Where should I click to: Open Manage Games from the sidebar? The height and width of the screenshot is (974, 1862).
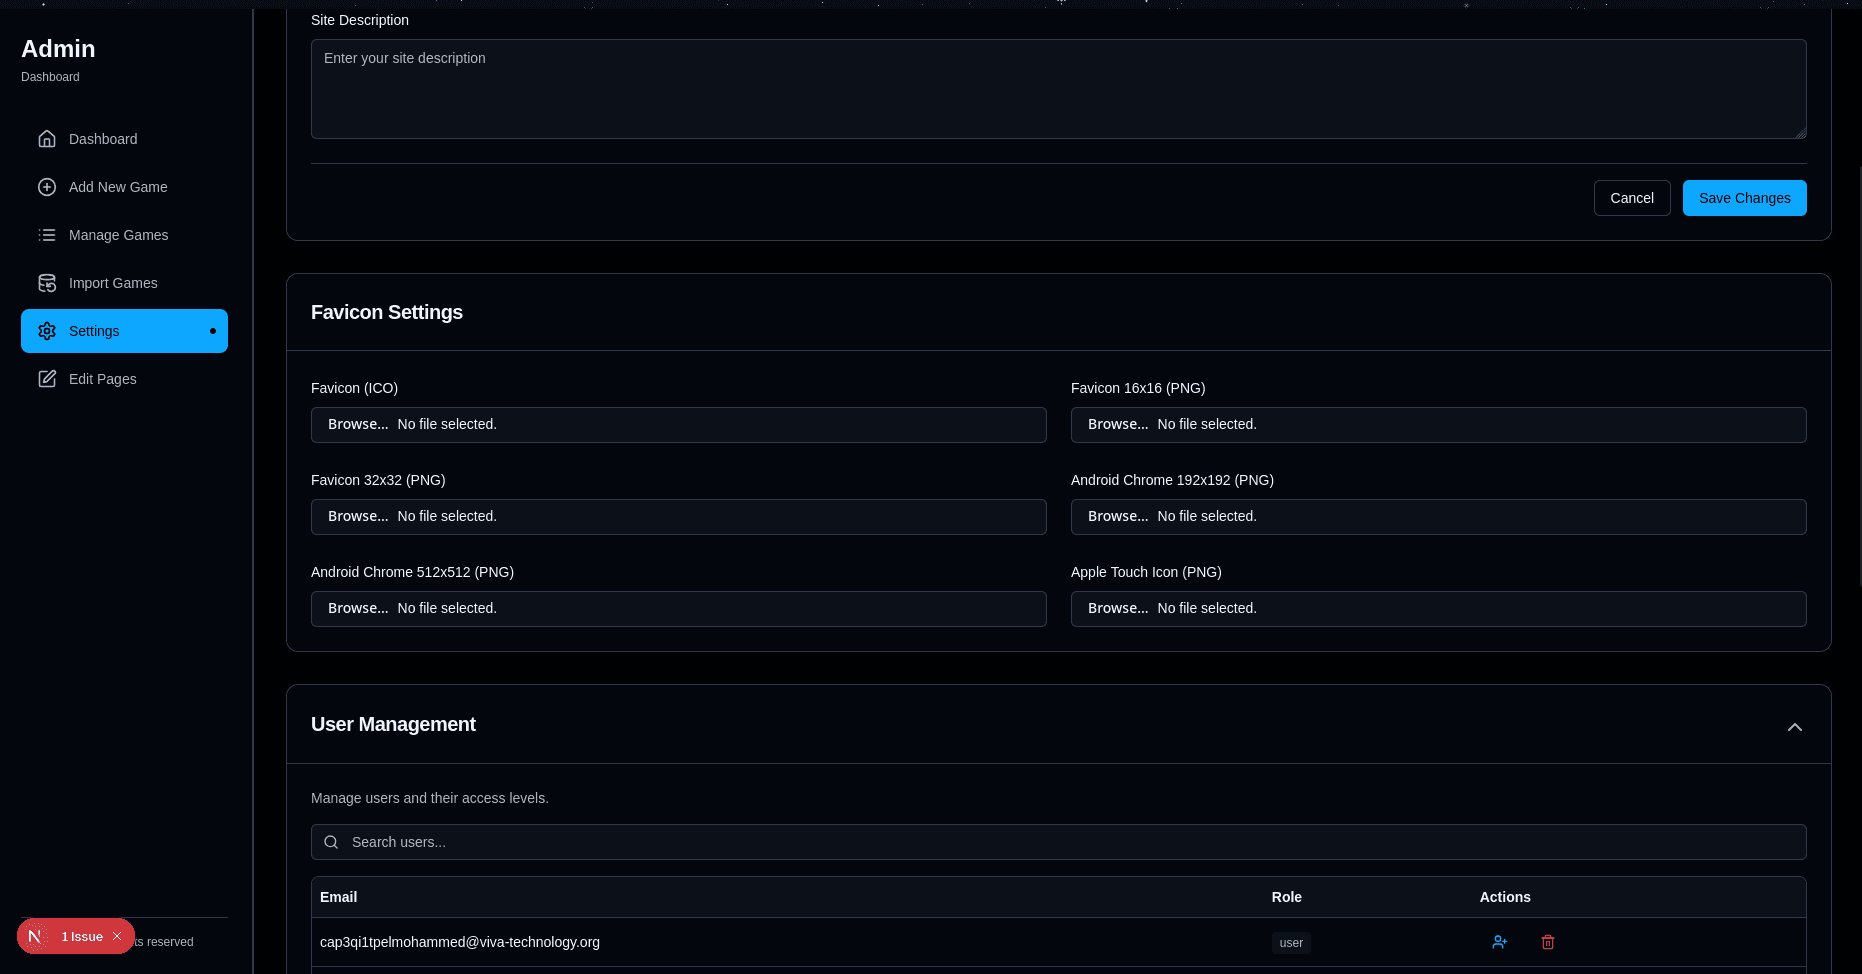click(118, 235)
